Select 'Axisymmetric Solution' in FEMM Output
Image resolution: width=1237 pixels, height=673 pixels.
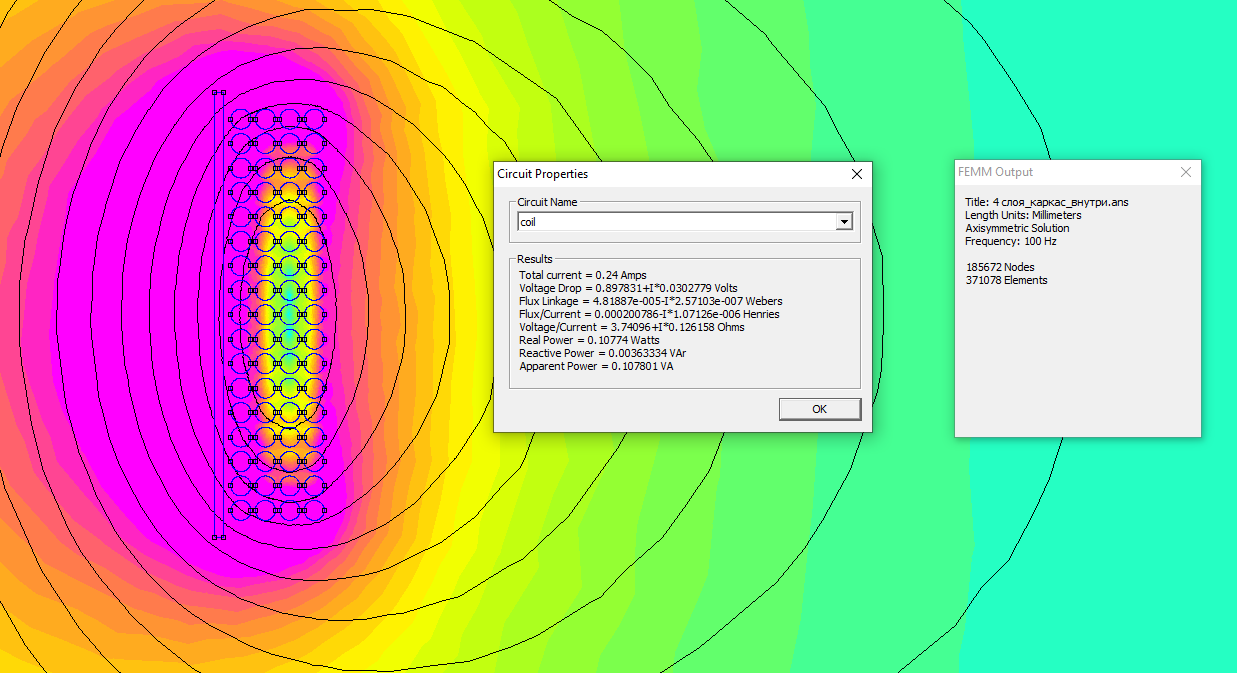[1017, 228]
